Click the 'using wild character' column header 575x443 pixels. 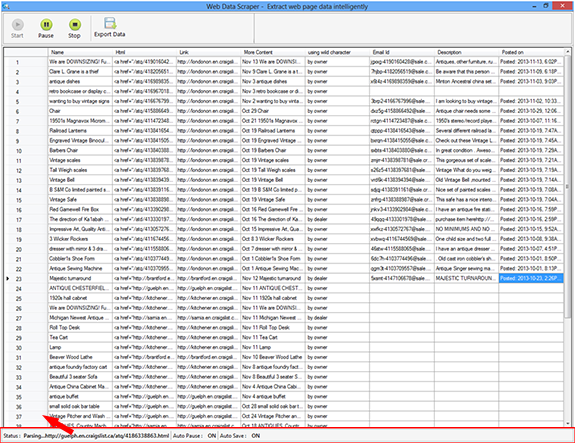click(x=337, y=52)
